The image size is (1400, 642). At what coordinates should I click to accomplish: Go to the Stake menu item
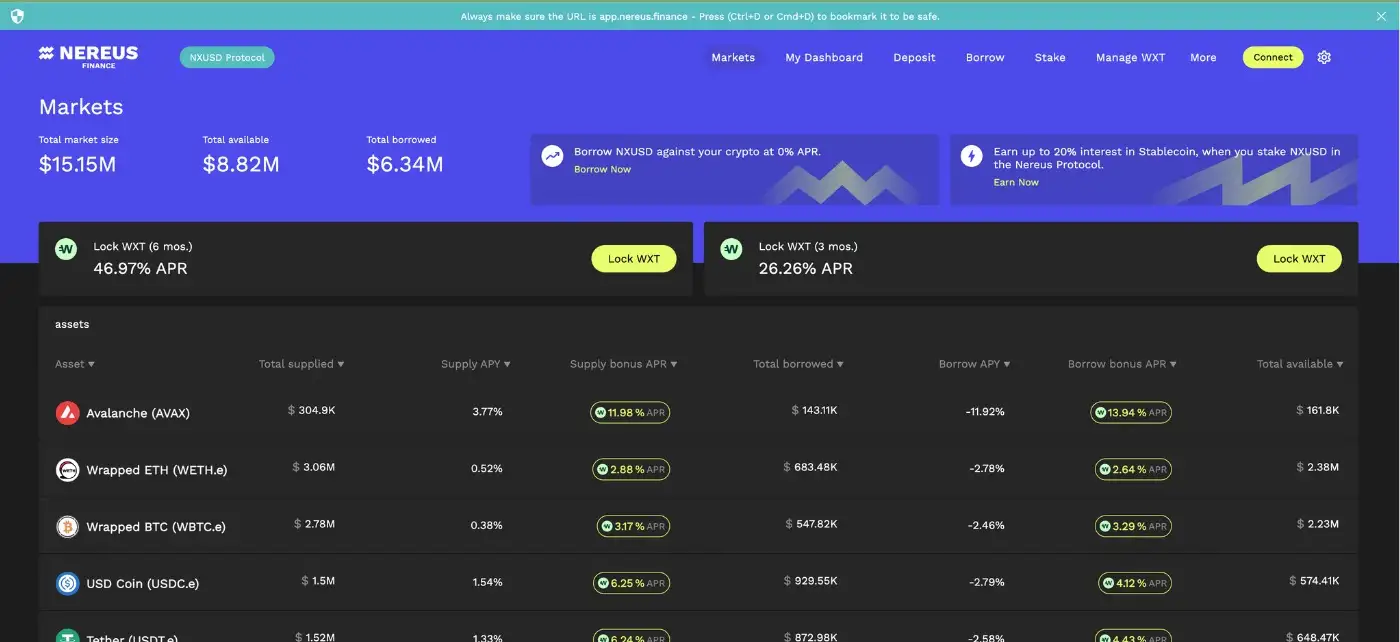click(x=1049, y=57)
